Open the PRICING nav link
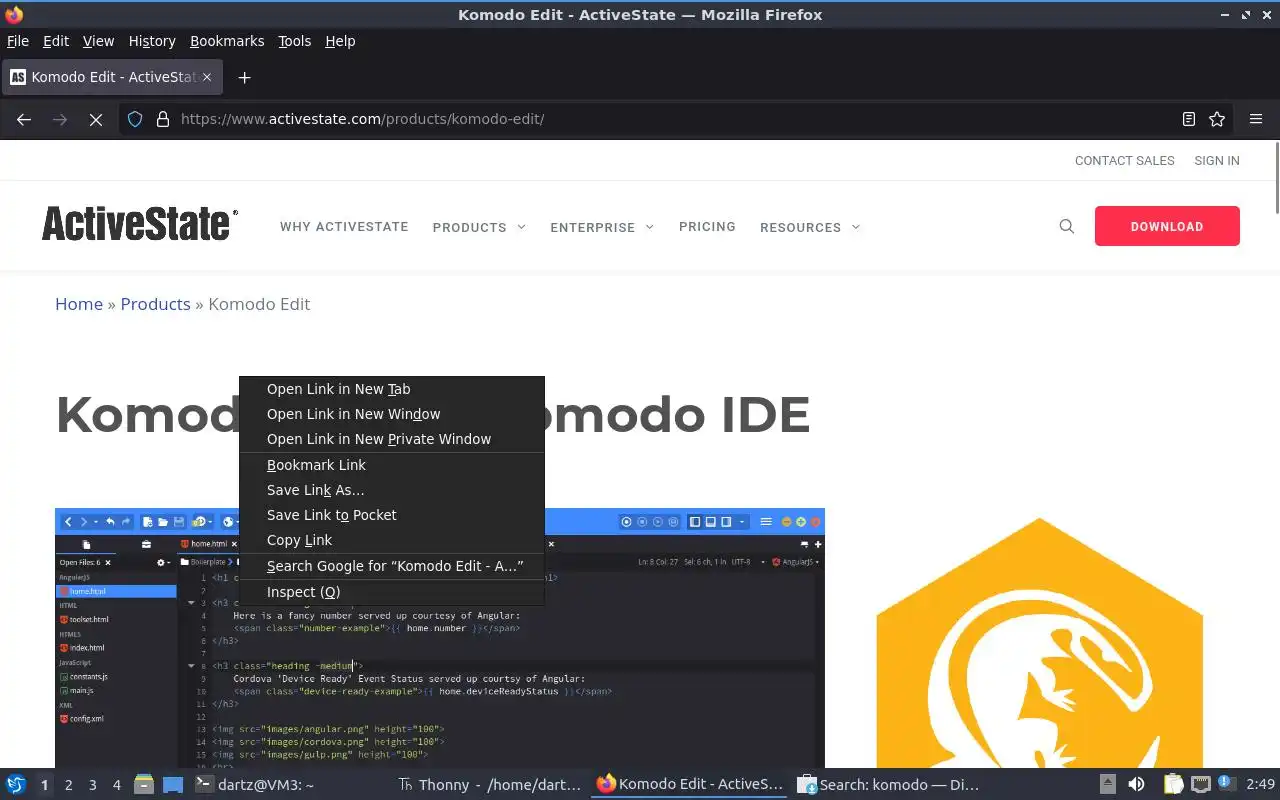1280x800 pixels. click(707, 227)
